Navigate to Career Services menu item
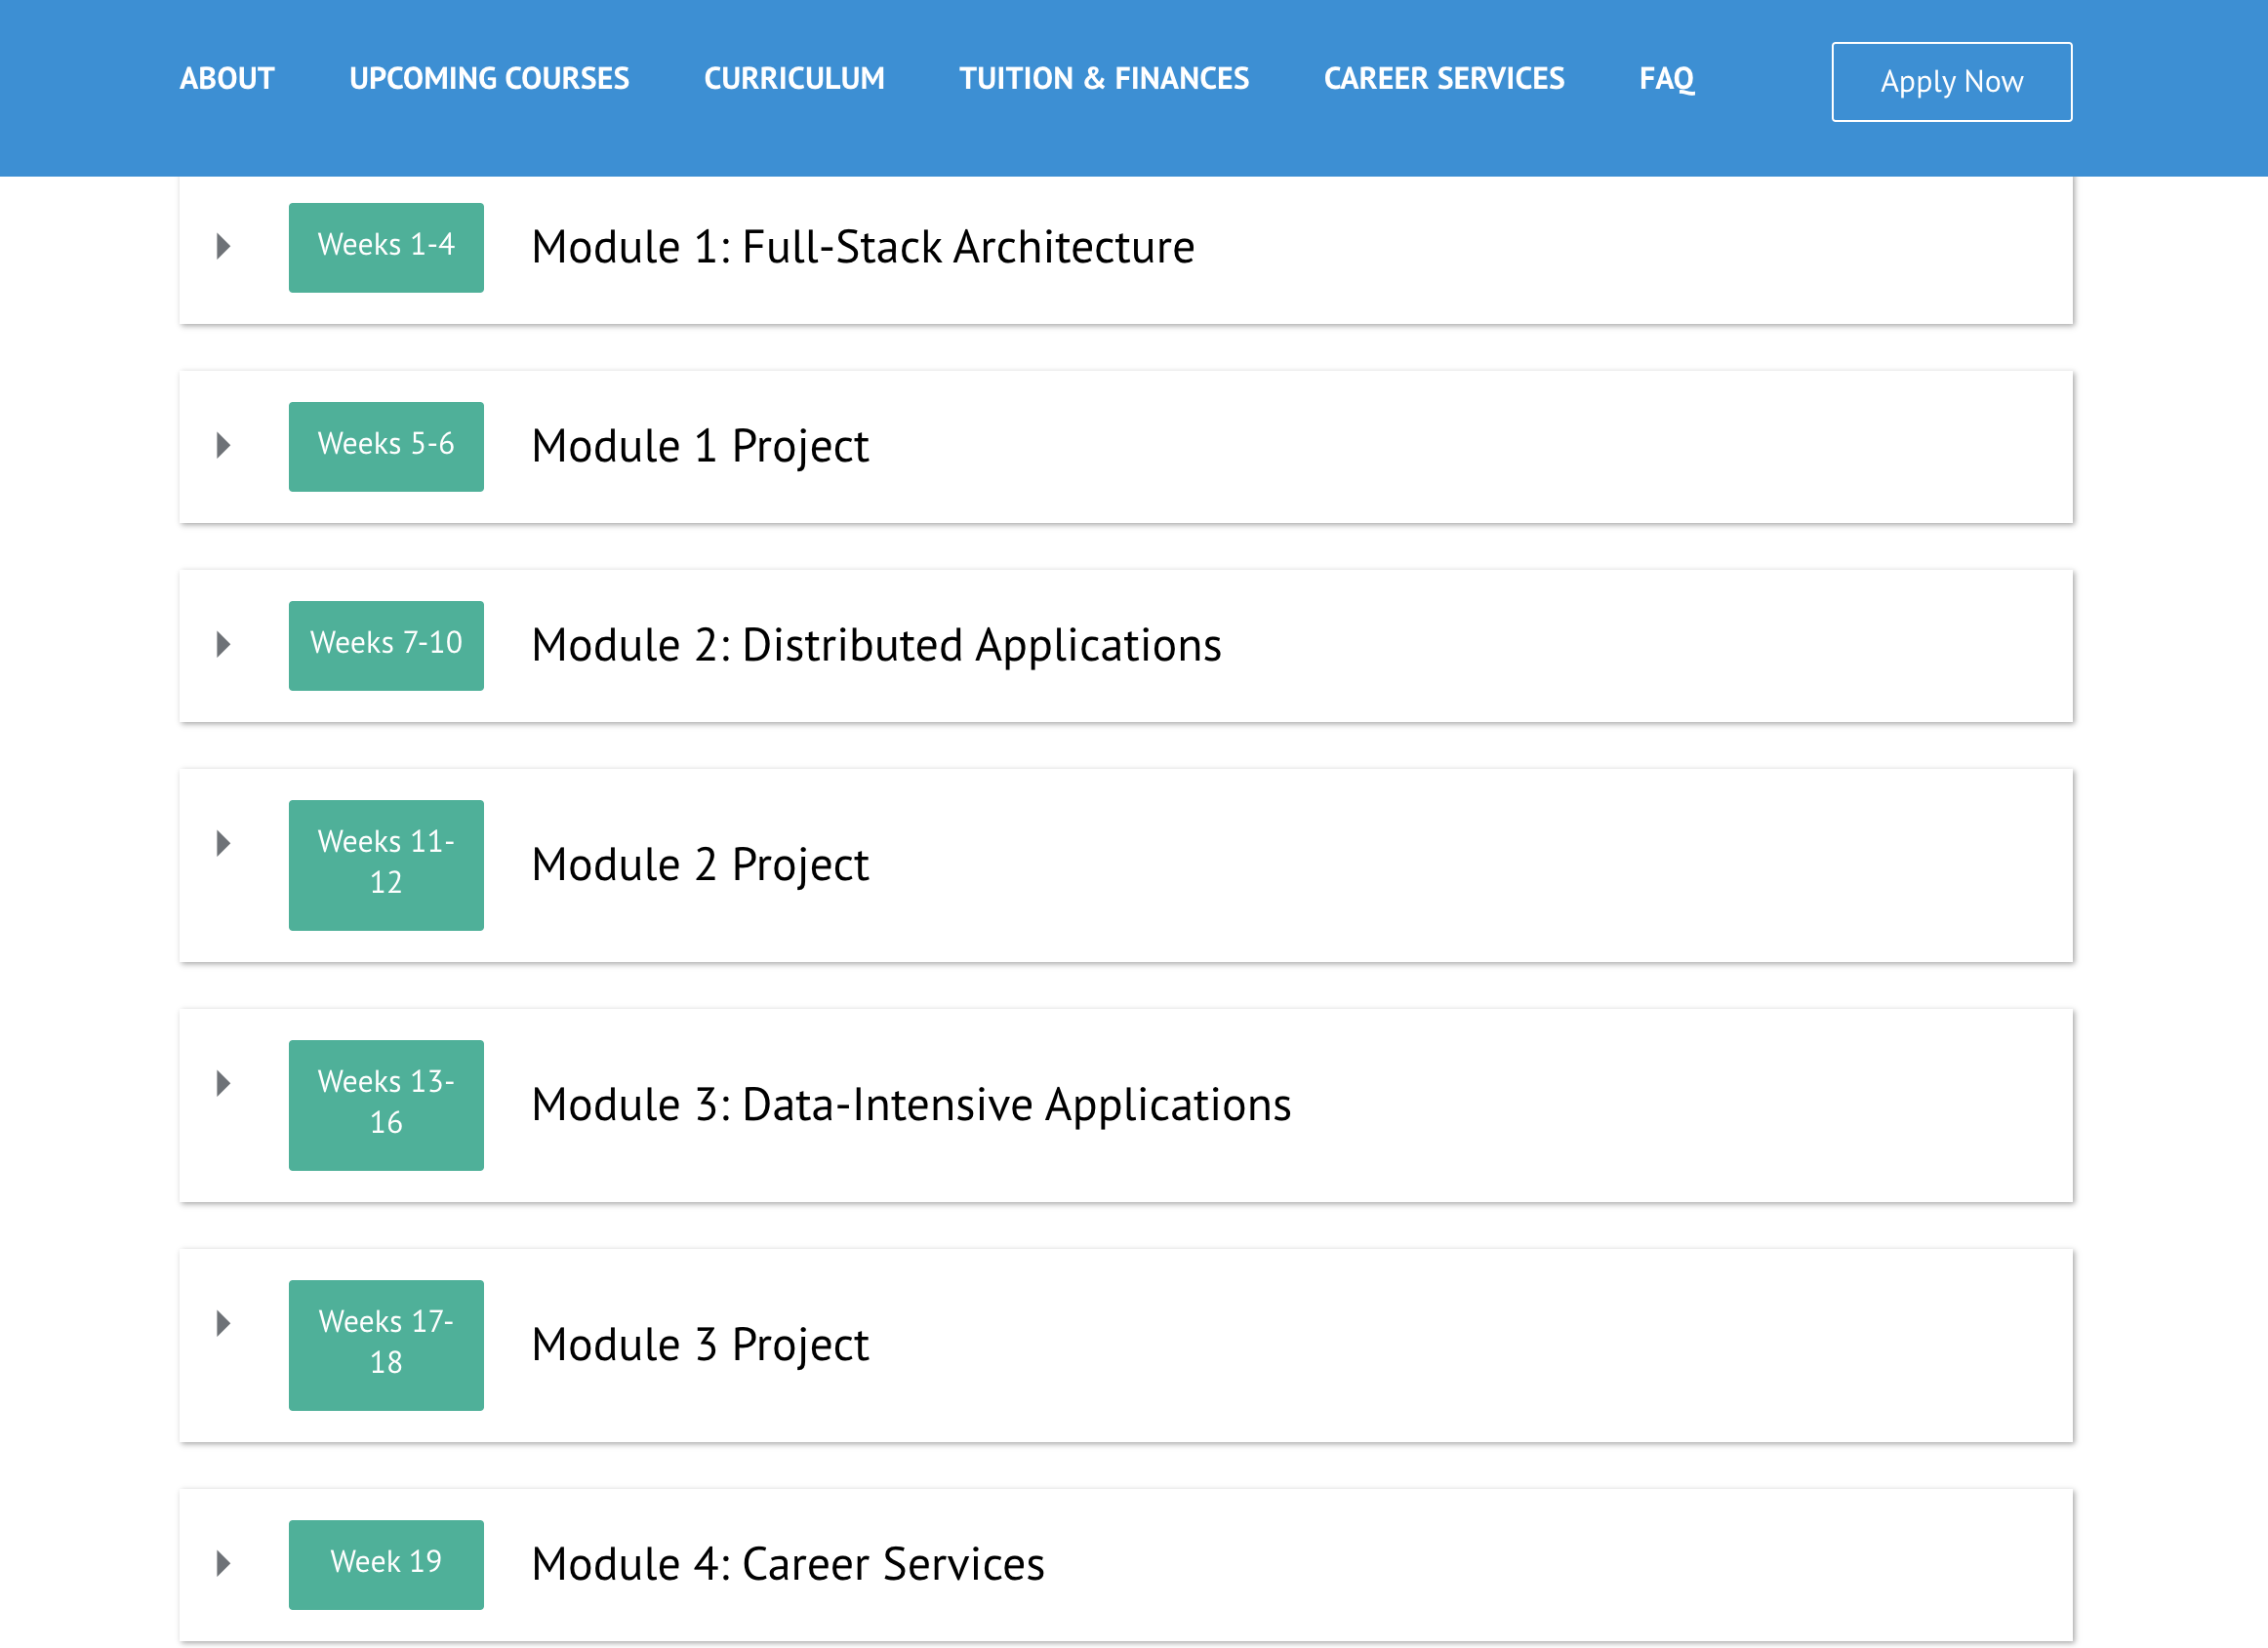Viewport: 2268px width, 1648px height. (1443, 79)
